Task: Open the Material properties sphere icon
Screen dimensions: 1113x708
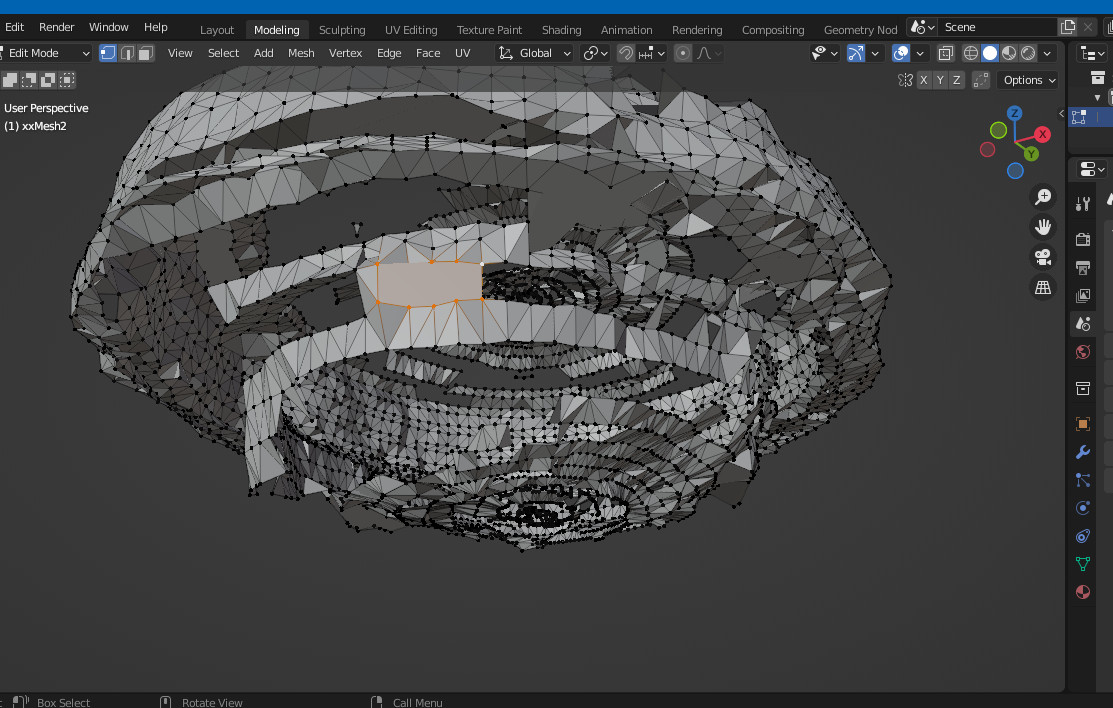Action: click(1082, 592)
